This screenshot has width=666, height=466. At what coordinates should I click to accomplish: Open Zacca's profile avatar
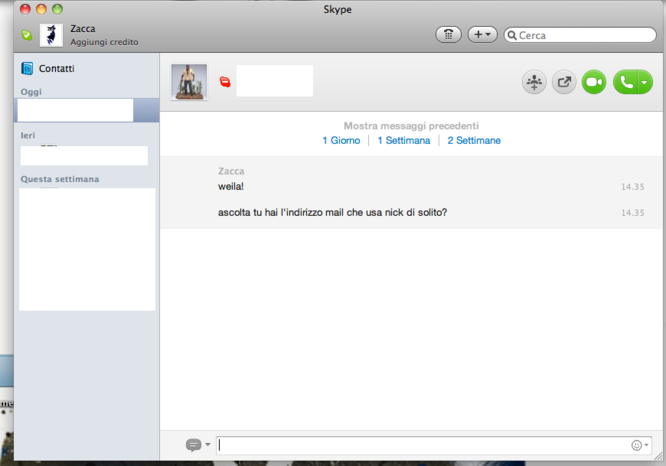pos(51,35)
